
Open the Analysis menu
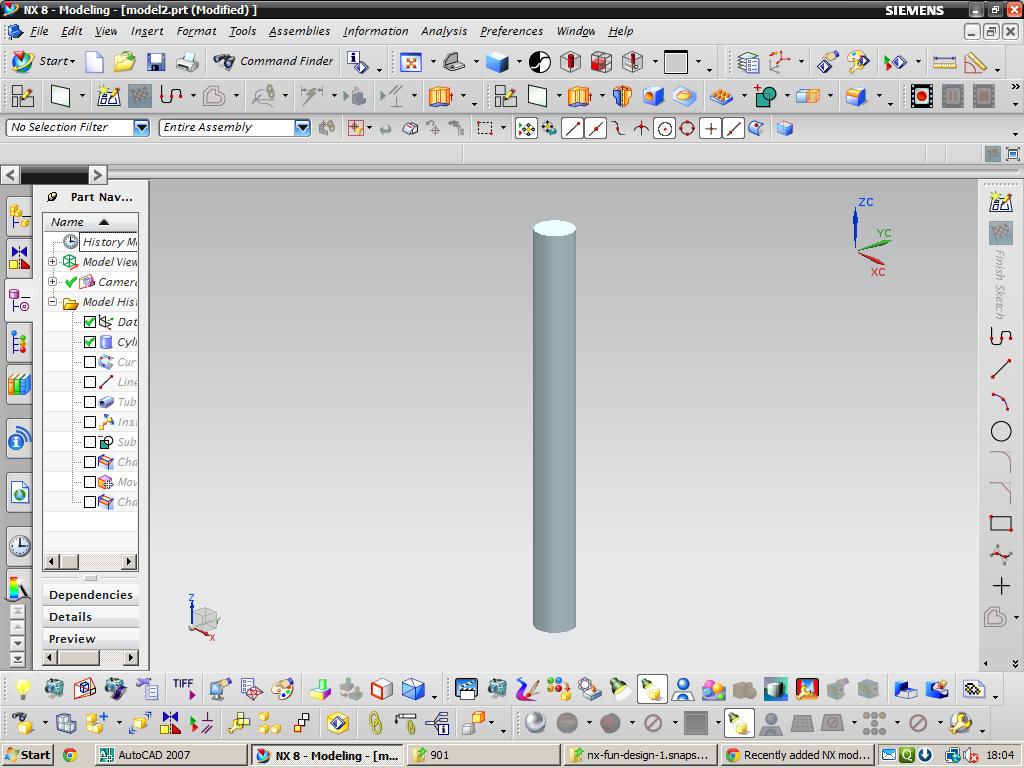coord(443,31)
